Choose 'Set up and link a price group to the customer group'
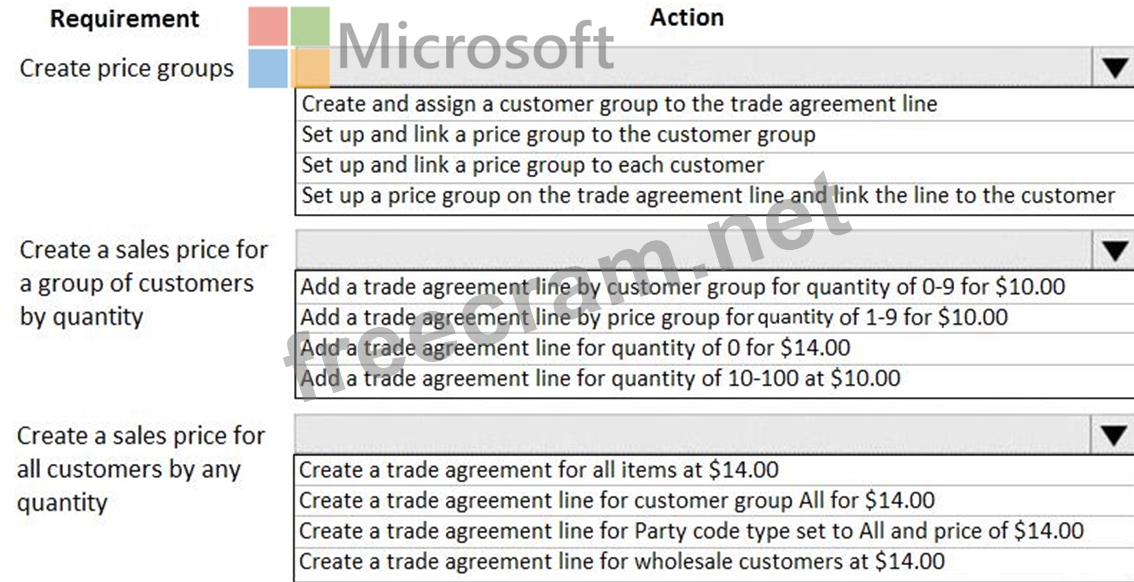Screen dimensions: 1134x582 tap(558, 134)
